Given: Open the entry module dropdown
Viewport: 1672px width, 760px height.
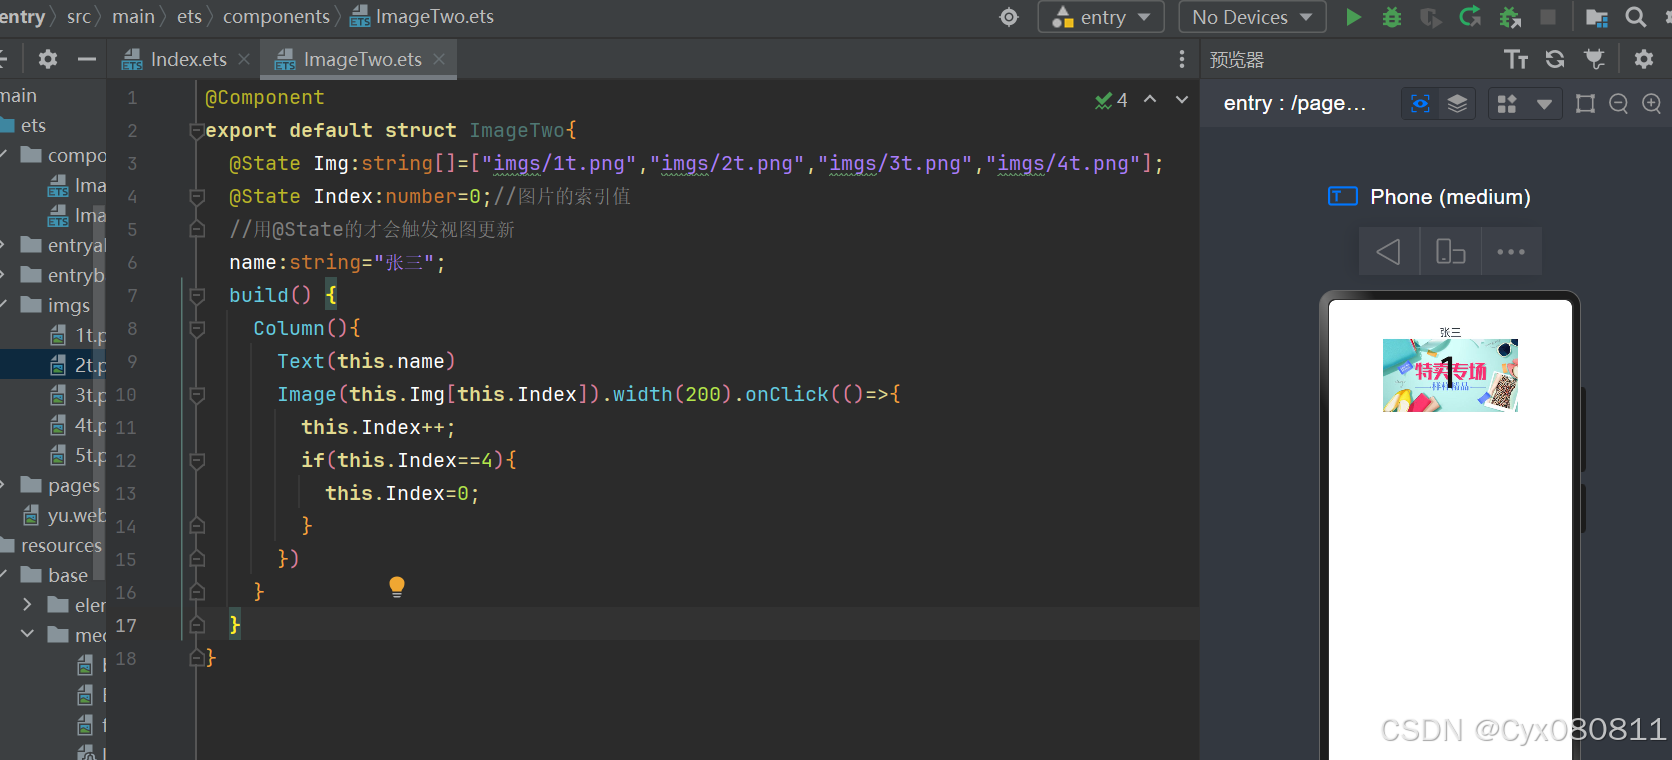Looking at the screenshot, I should pyautogui.click(x=1101, y=17).
